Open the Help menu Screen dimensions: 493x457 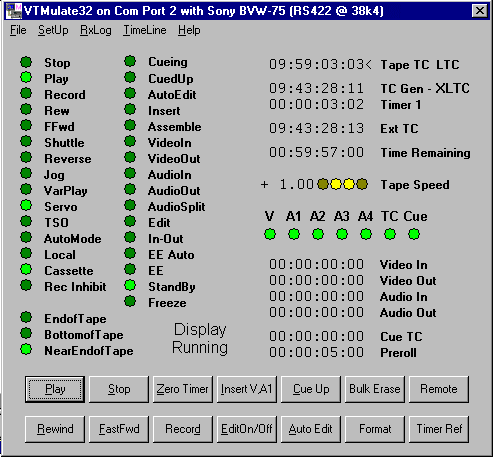click(x=189, y=30)
